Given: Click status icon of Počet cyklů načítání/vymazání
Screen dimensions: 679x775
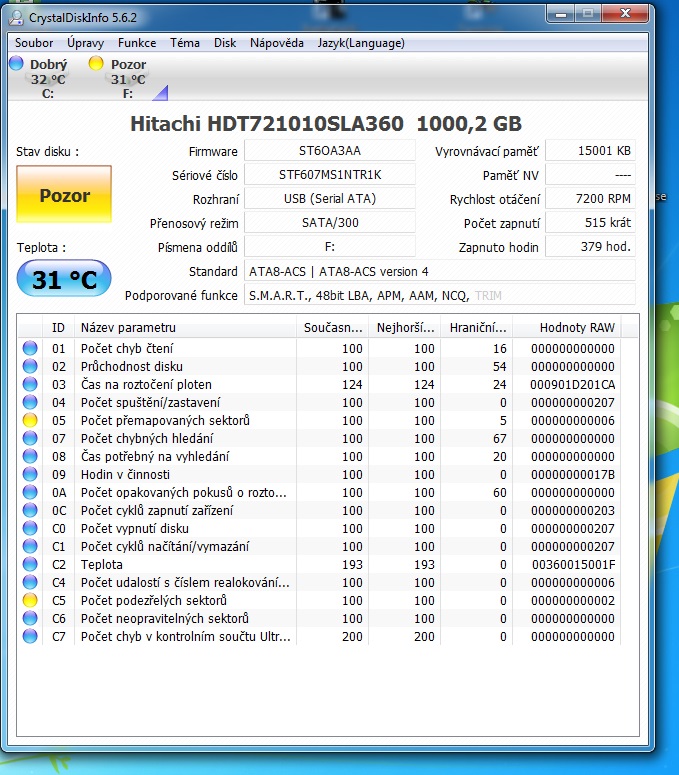Looking at the screenshot, I should [x=30, y=546].
